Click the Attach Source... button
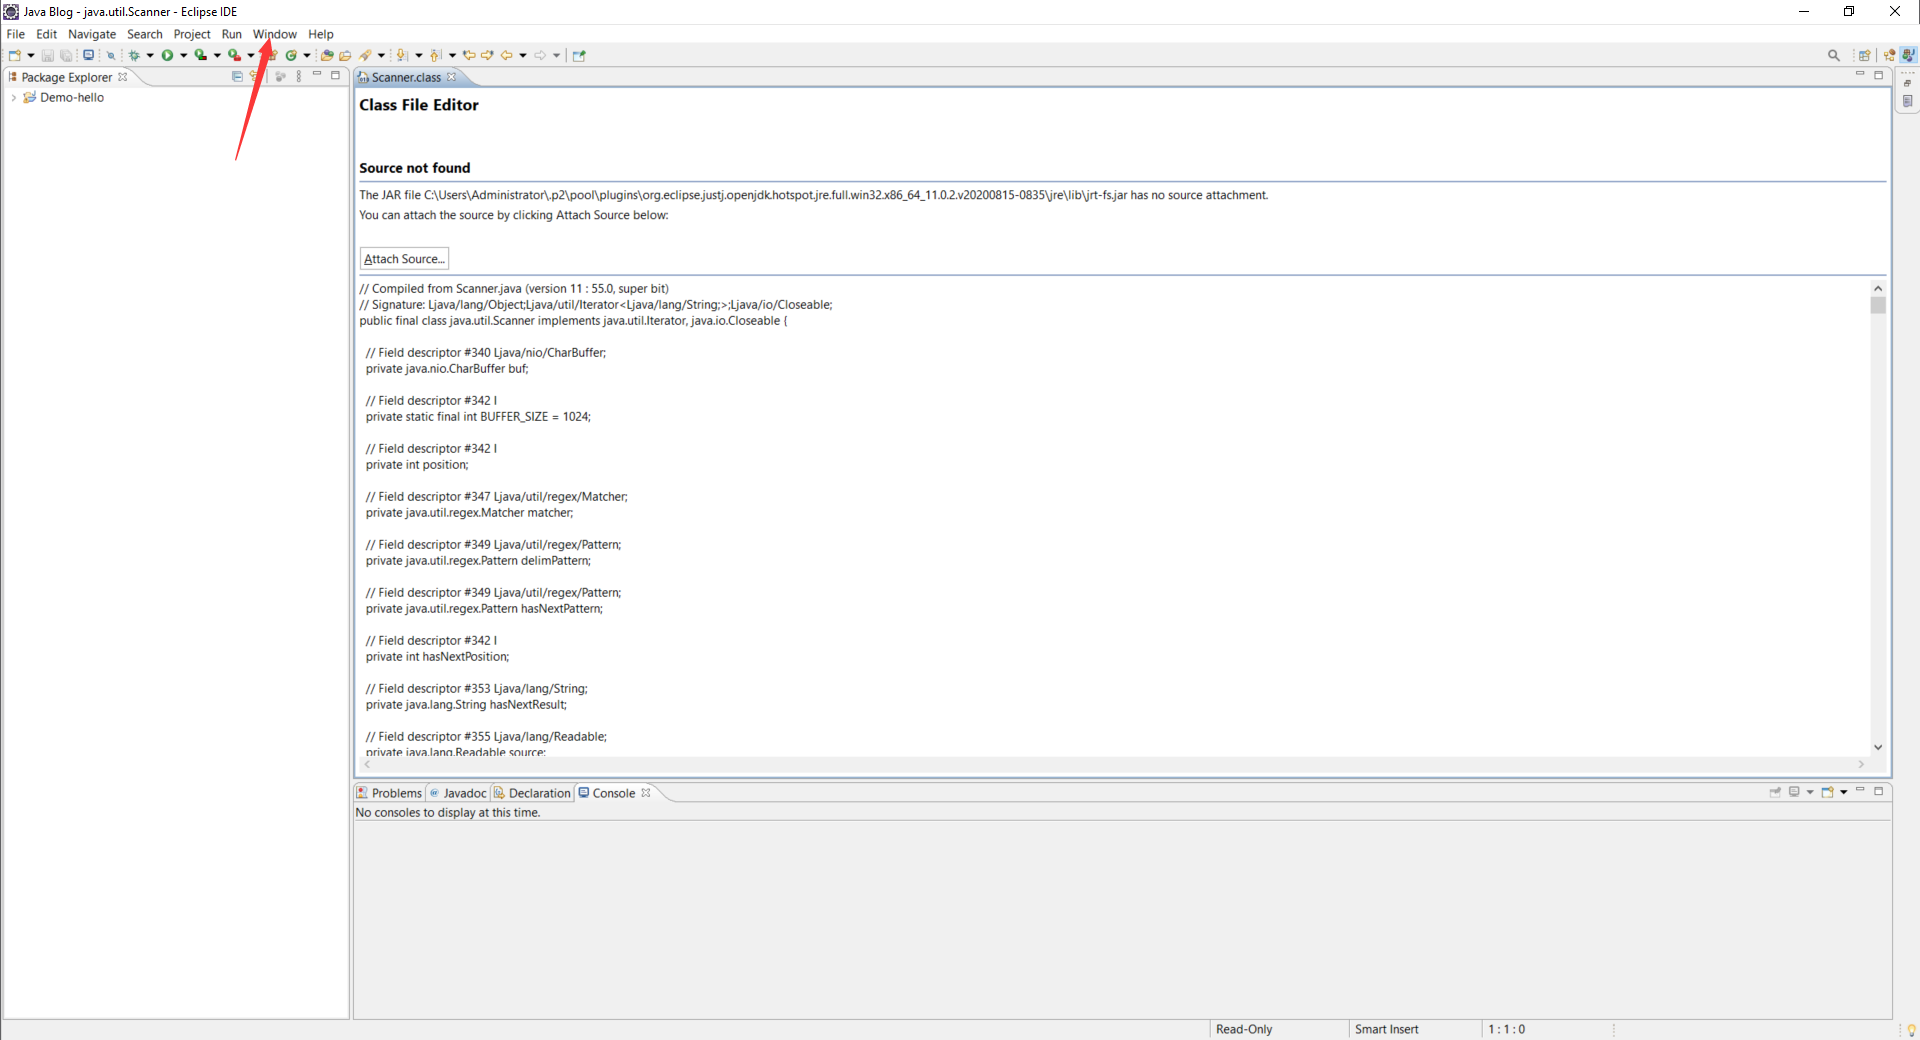The image size is (1920, 1040). pos(404,259)
